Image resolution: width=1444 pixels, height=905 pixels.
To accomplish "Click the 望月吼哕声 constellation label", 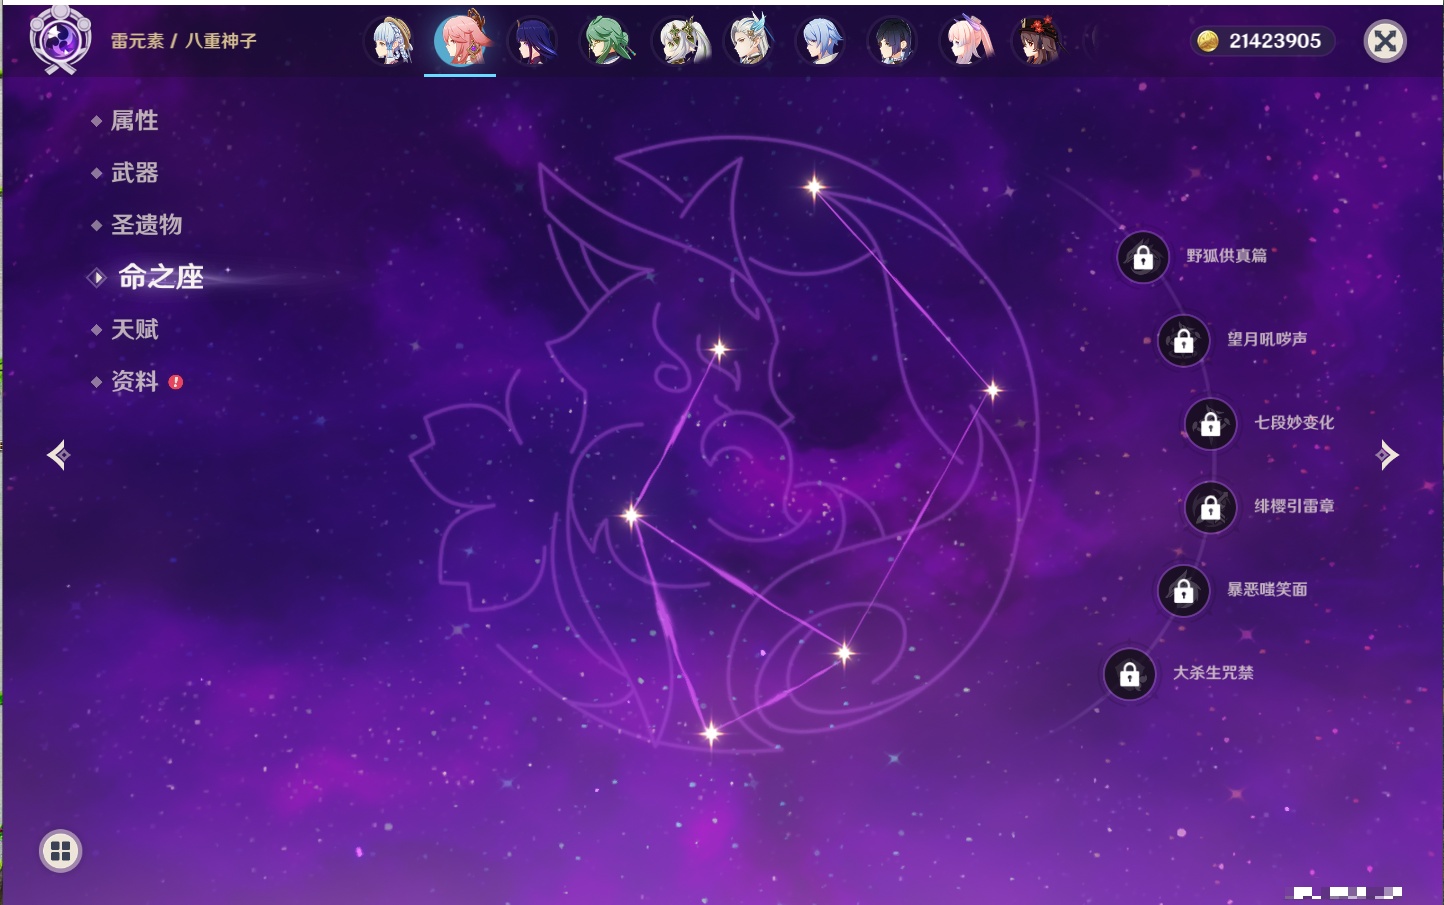I will pos(1267,339).
